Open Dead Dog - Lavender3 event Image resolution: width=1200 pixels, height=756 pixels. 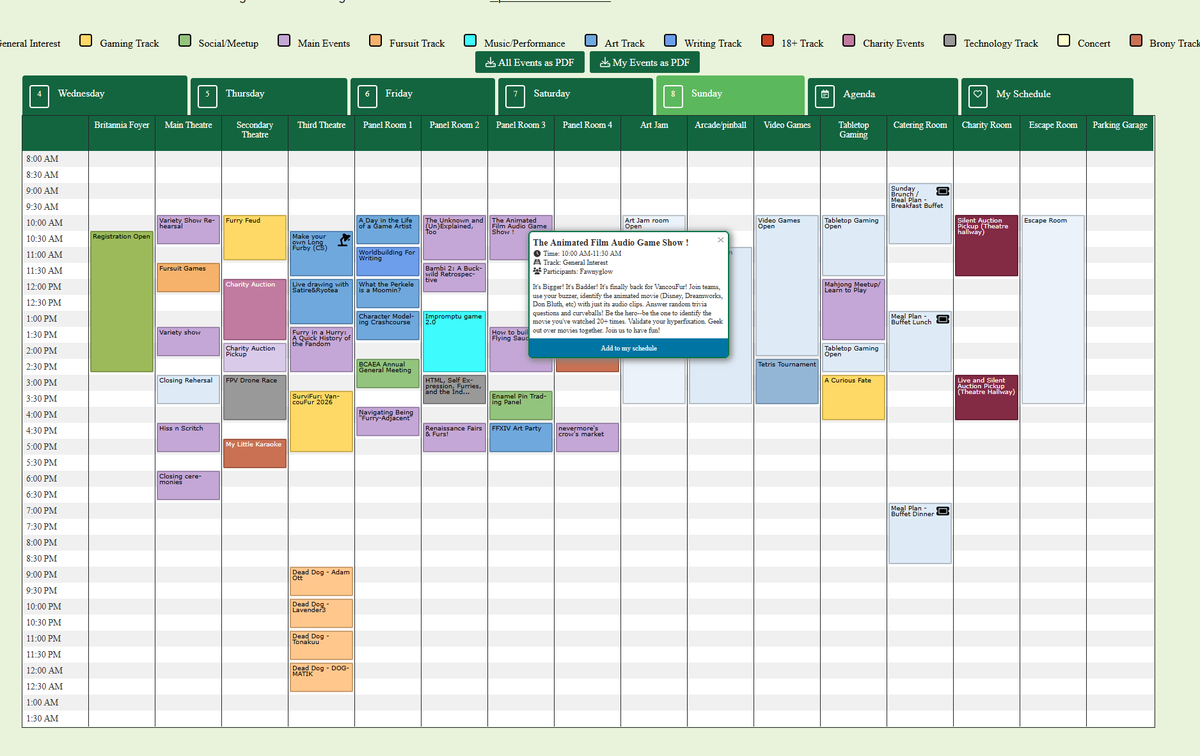(x=321, y=613)
